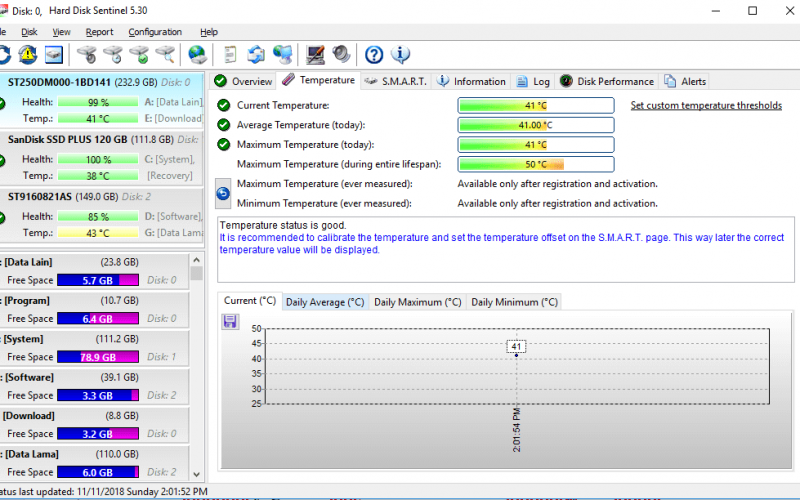The width and height of the screenshot is (800, 500).
Task: Open the Help menu
Action: click(209, 32)
